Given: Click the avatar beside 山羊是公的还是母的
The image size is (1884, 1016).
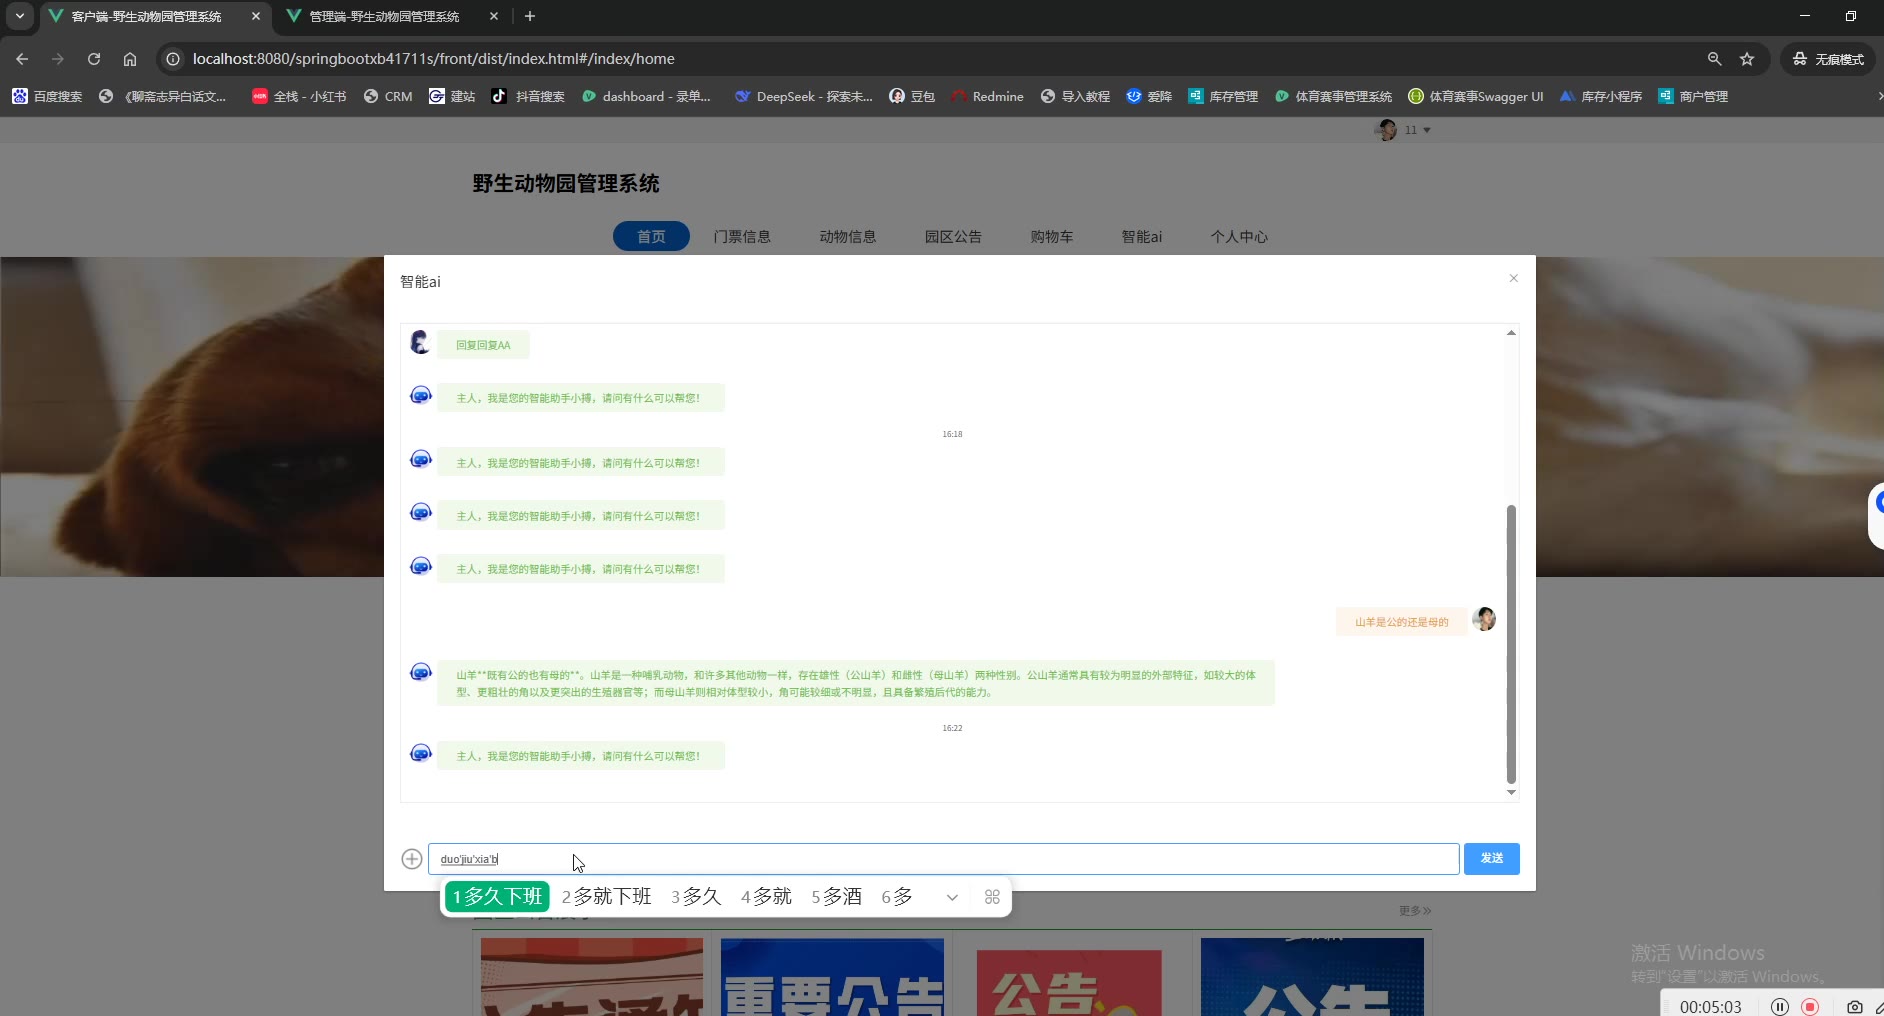Looking at the screenshot, I should (x=1484, y=620).
